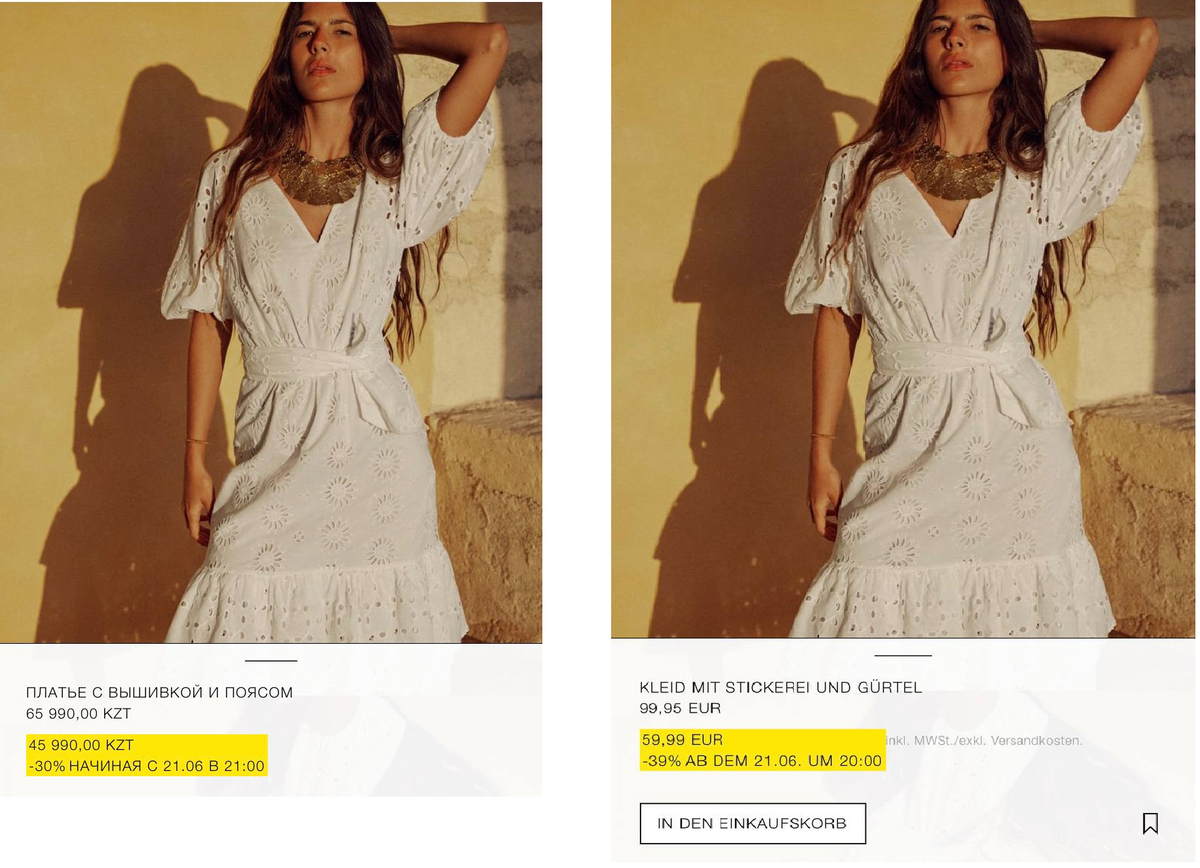Open the inkl. MWSt./exkl. Versandkosten note
The image size is (1200, 868).
(x=984, y=741)
